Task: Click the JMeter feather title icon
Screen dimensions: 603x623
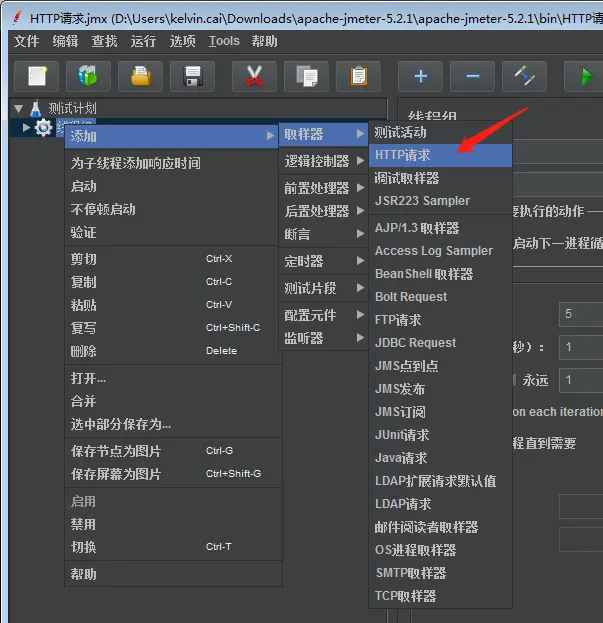Action: (17, 17)
